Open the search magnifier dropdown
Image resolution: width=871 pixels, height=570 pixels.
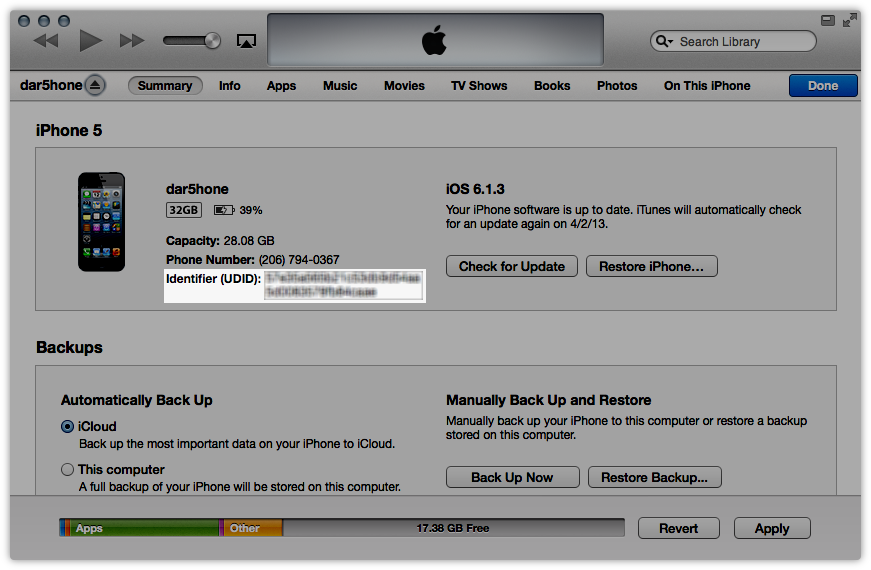[664, 41]
